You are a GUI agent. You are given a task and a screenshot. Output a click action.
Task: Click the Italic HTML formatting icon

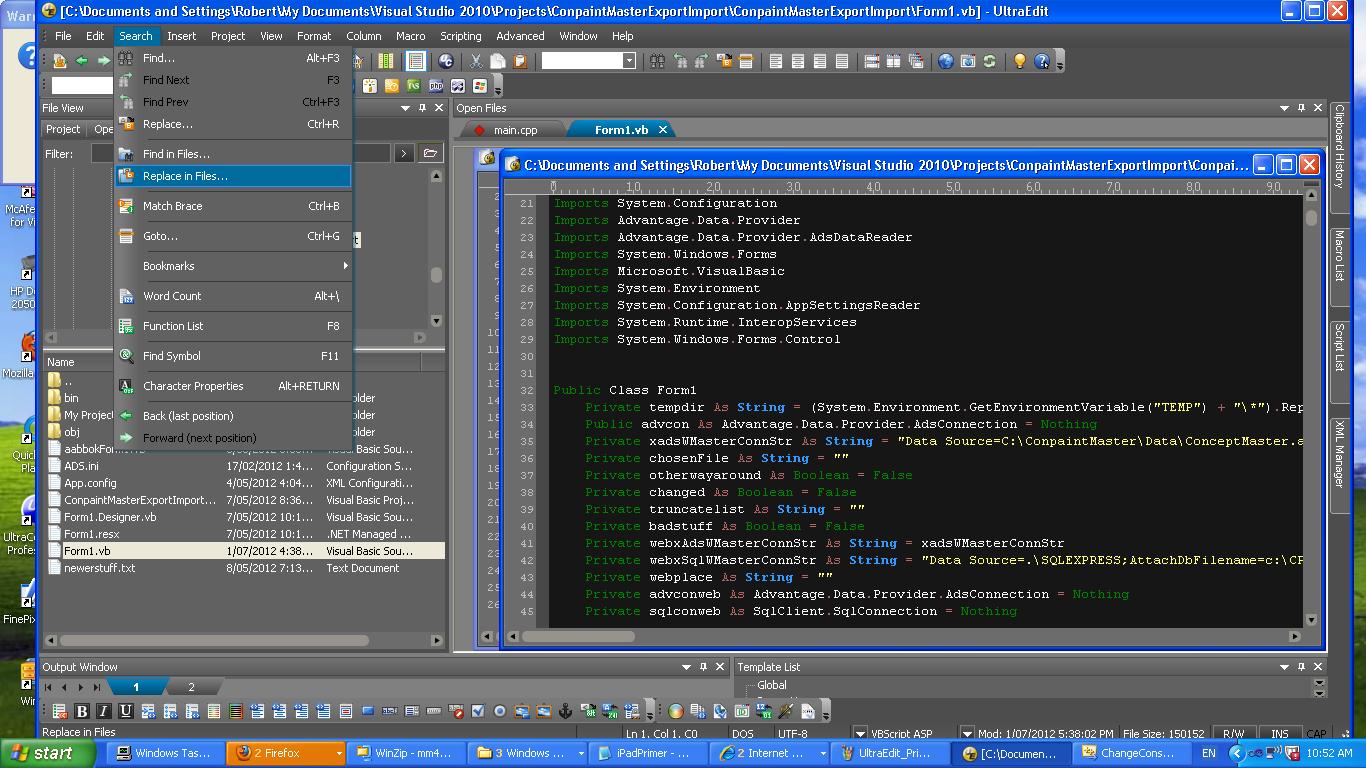tap(104, 711)
